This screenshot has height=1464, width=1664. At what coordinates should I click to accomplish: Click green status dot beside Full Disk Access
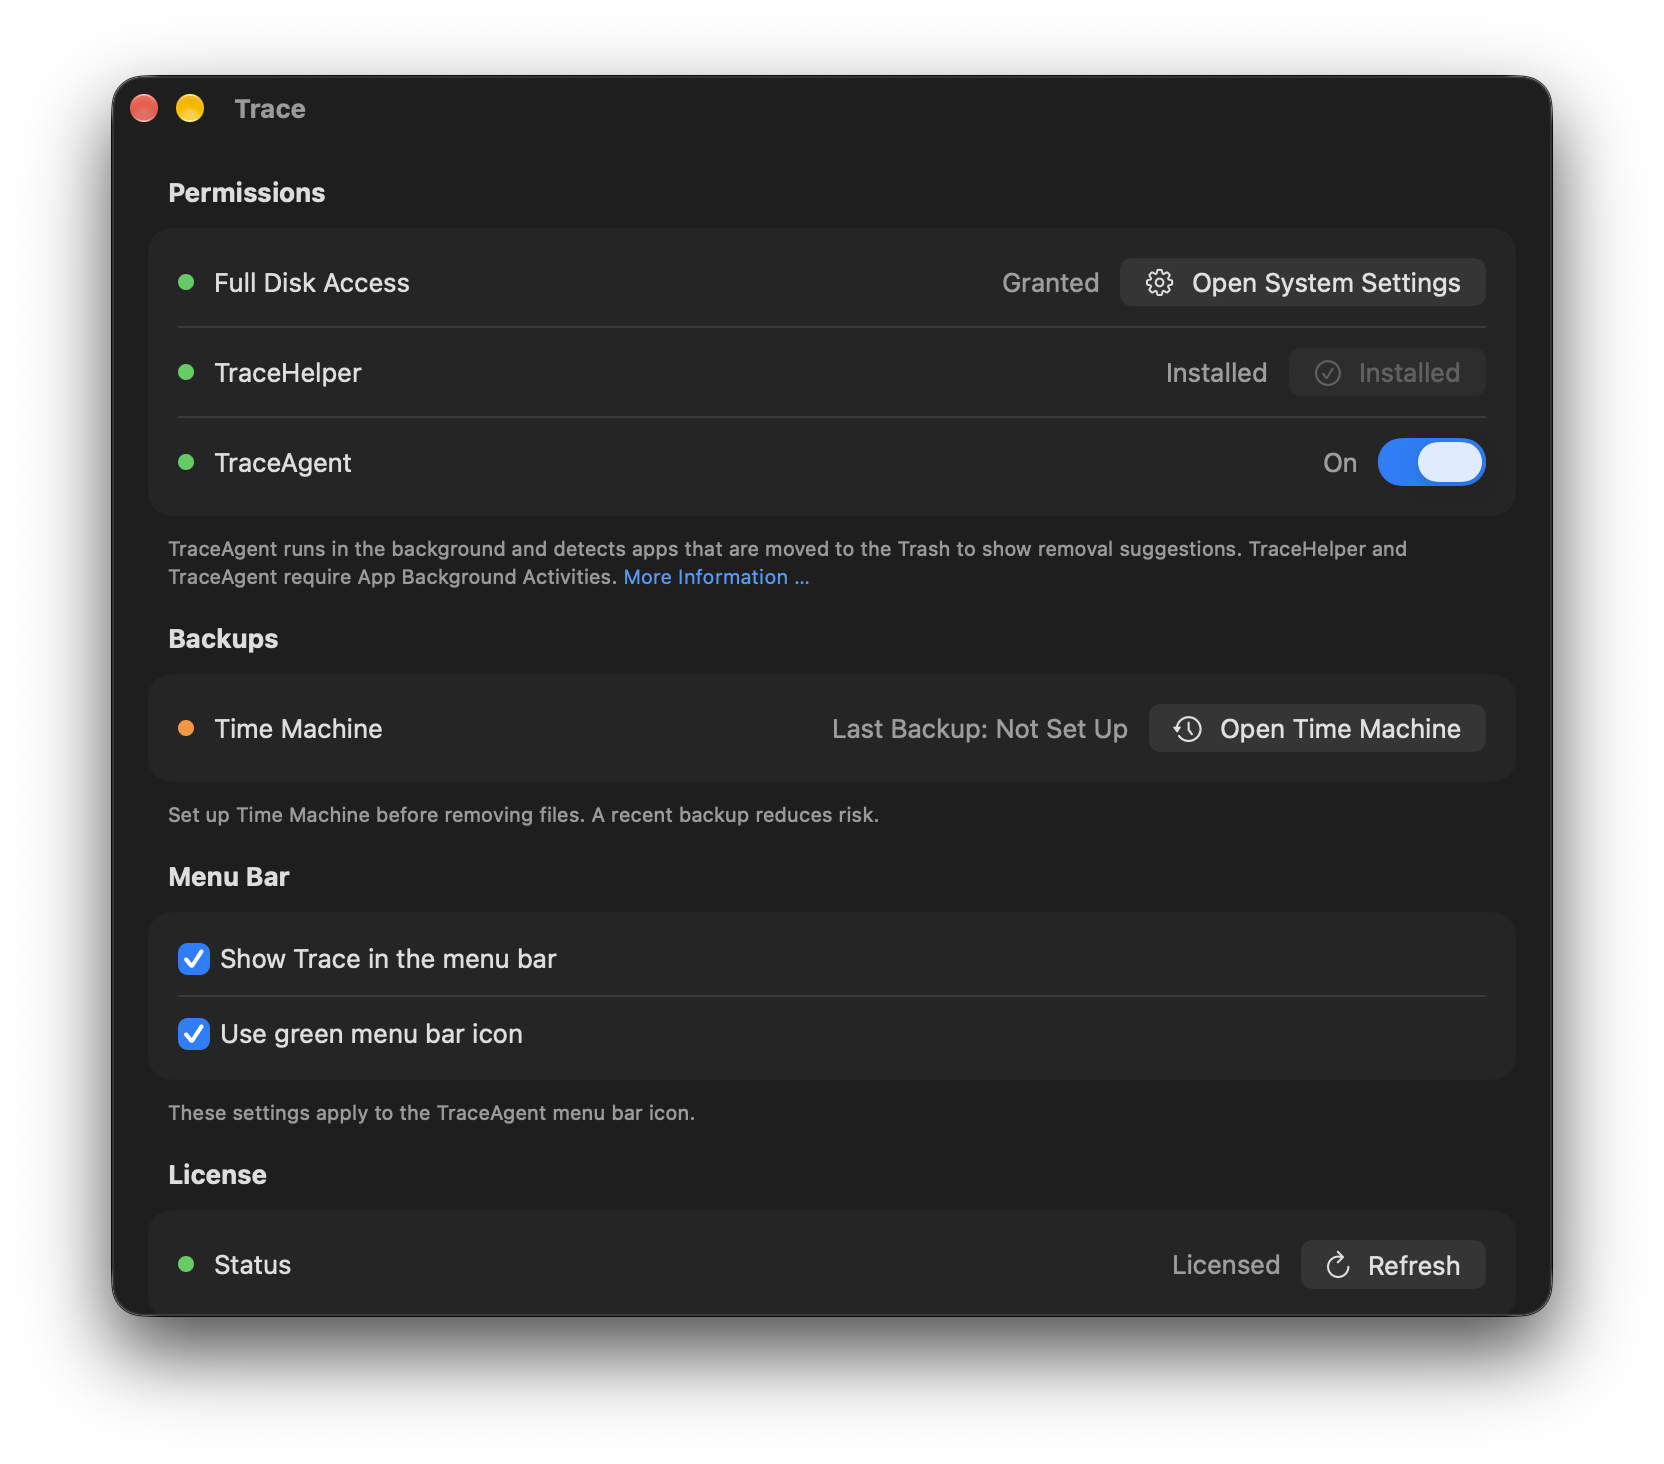(x=186, y=282)
